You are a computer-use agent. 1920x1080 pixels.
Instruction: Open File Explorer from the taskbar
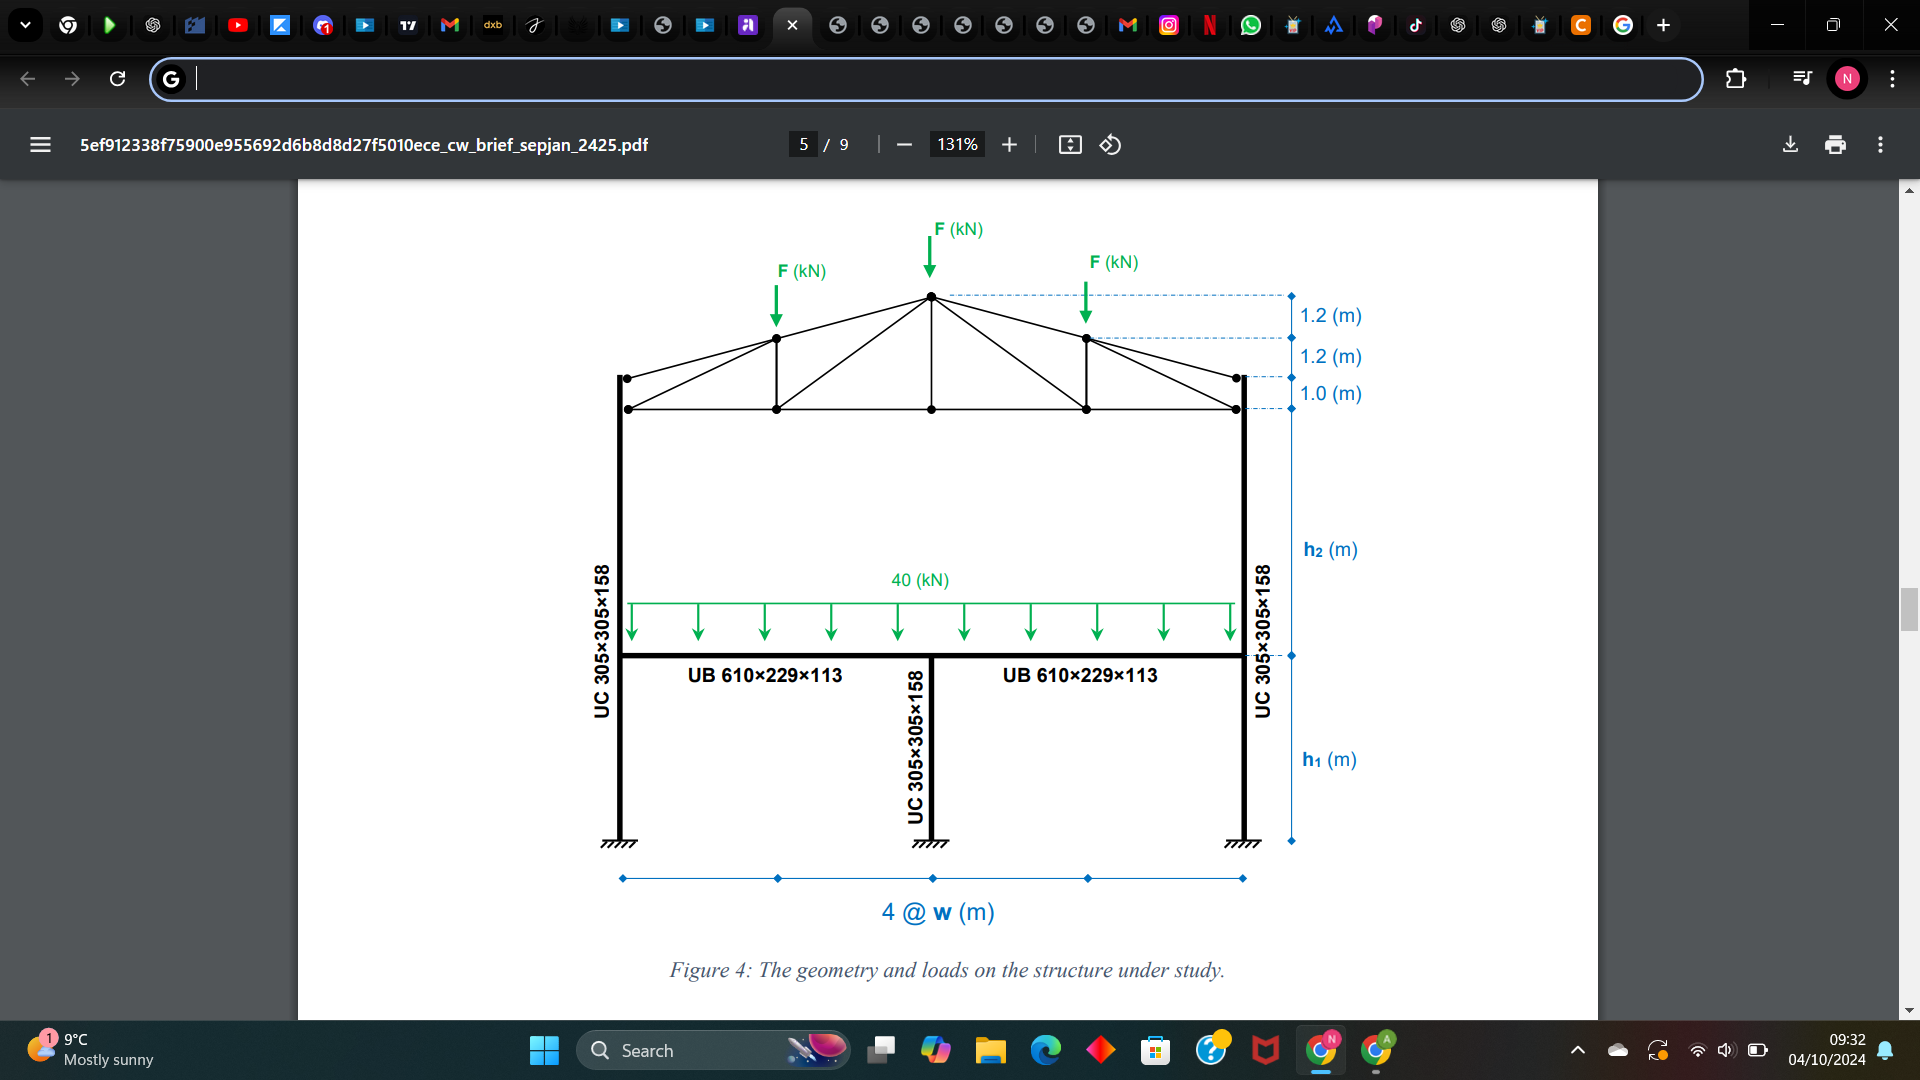(991, 1050)
